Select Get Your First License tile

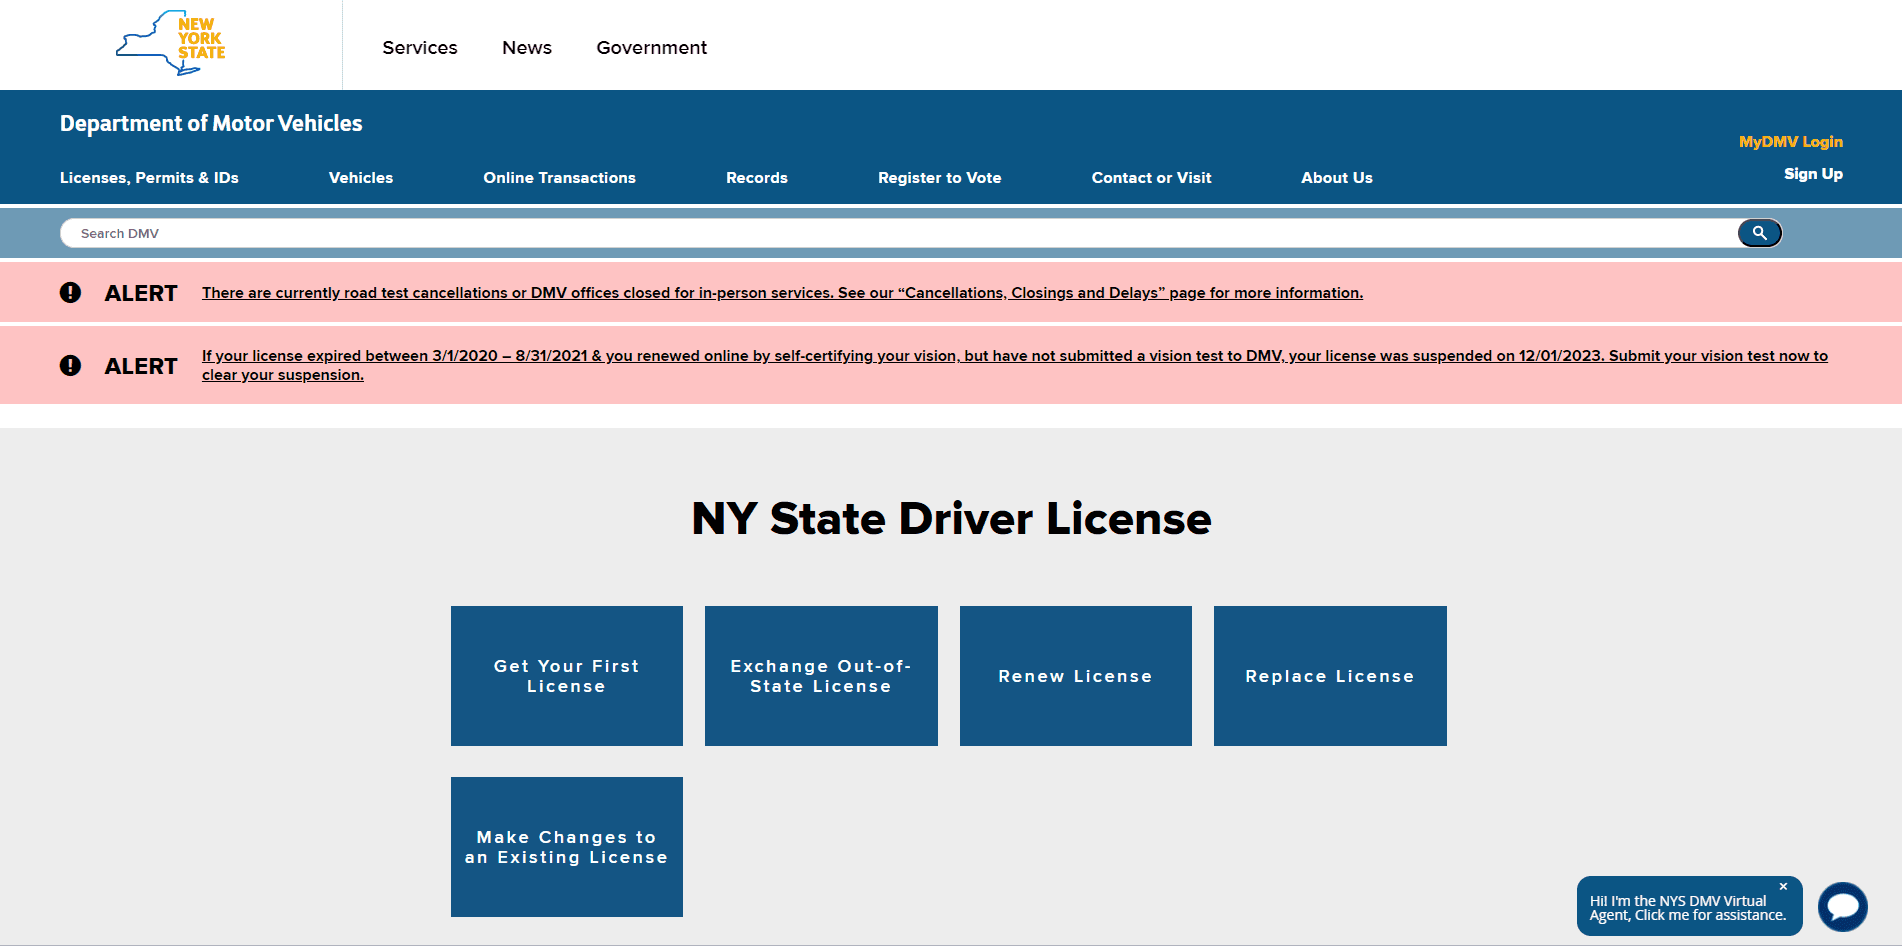[567, 676]
